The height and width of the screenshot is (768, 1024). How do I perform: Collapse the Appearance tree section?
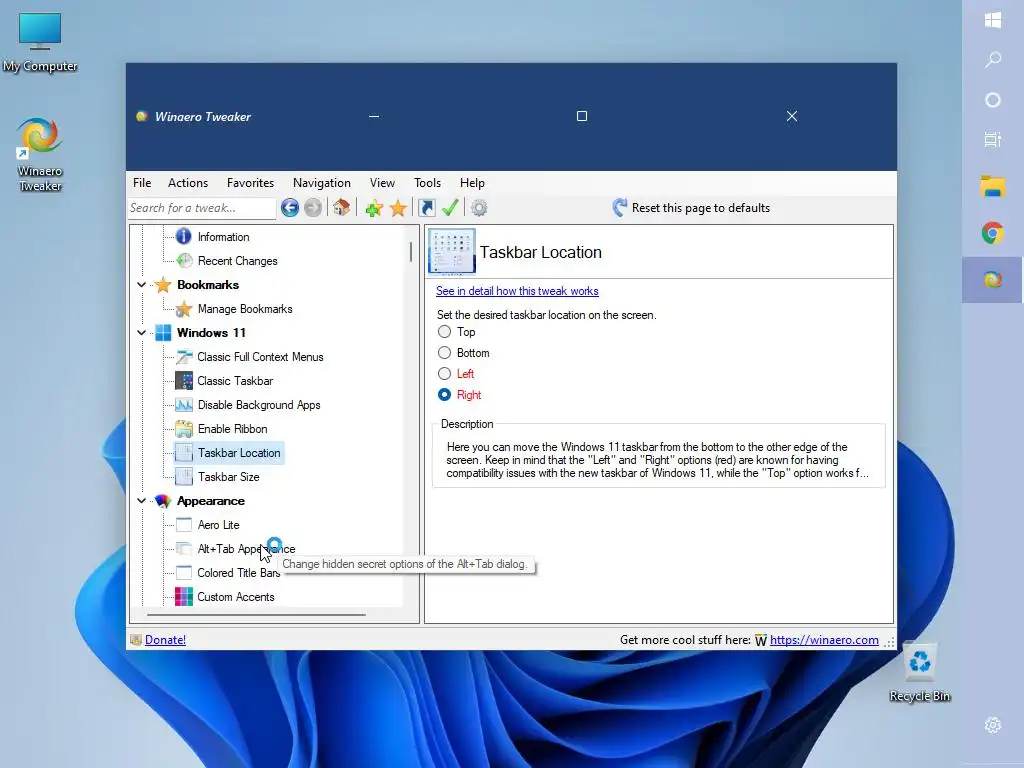click(x=141, y=501)
